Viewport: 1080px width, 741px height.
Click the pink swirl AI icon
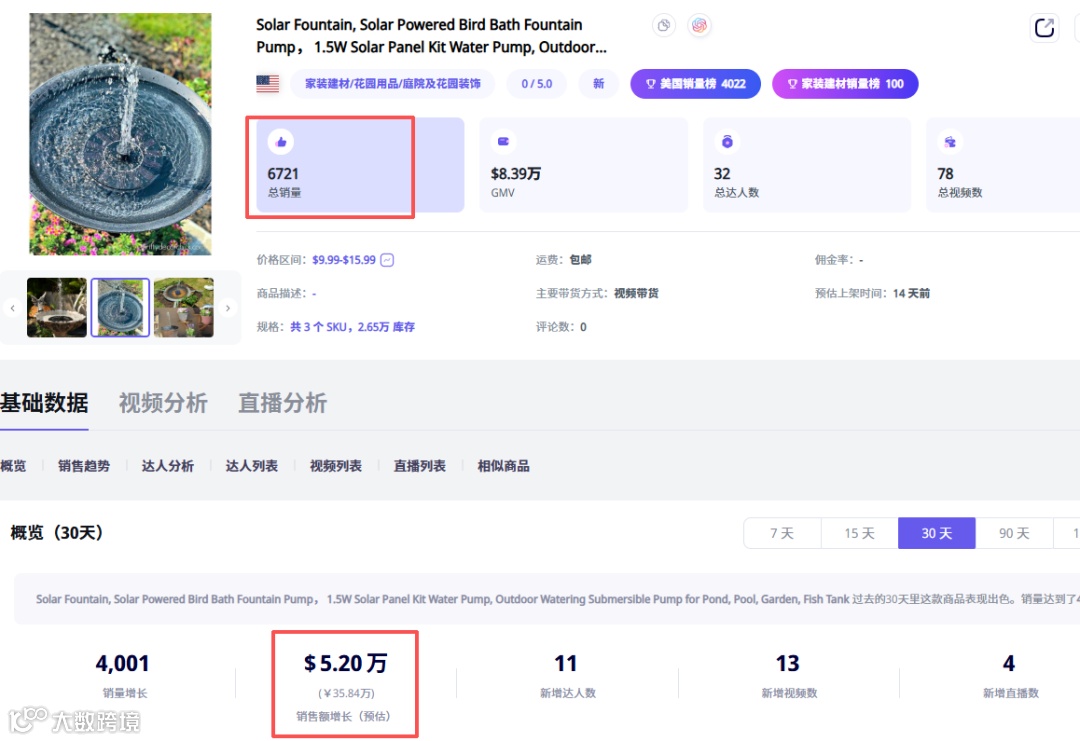[x=700, y=26]
